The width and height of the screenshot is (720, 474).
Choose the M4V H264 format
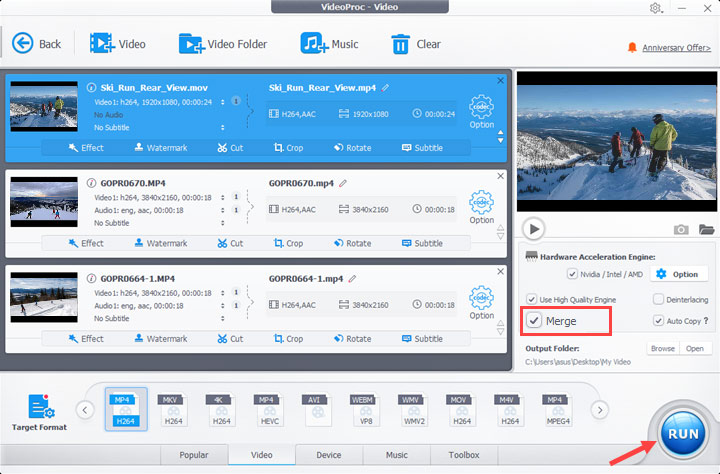click(x=510, y=409)
